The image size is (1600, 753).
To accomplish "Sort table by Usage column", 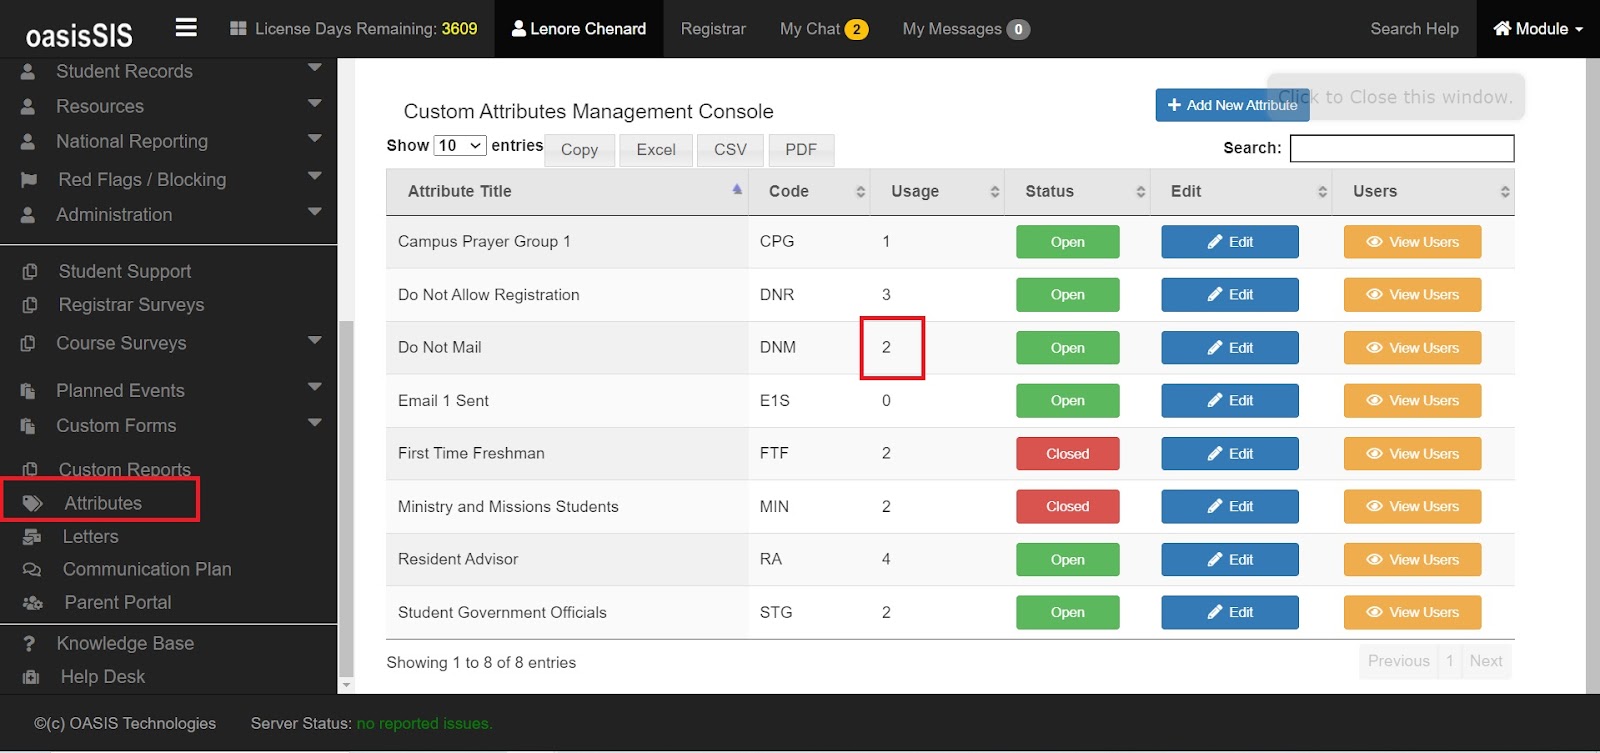I will tap(937, 191).
